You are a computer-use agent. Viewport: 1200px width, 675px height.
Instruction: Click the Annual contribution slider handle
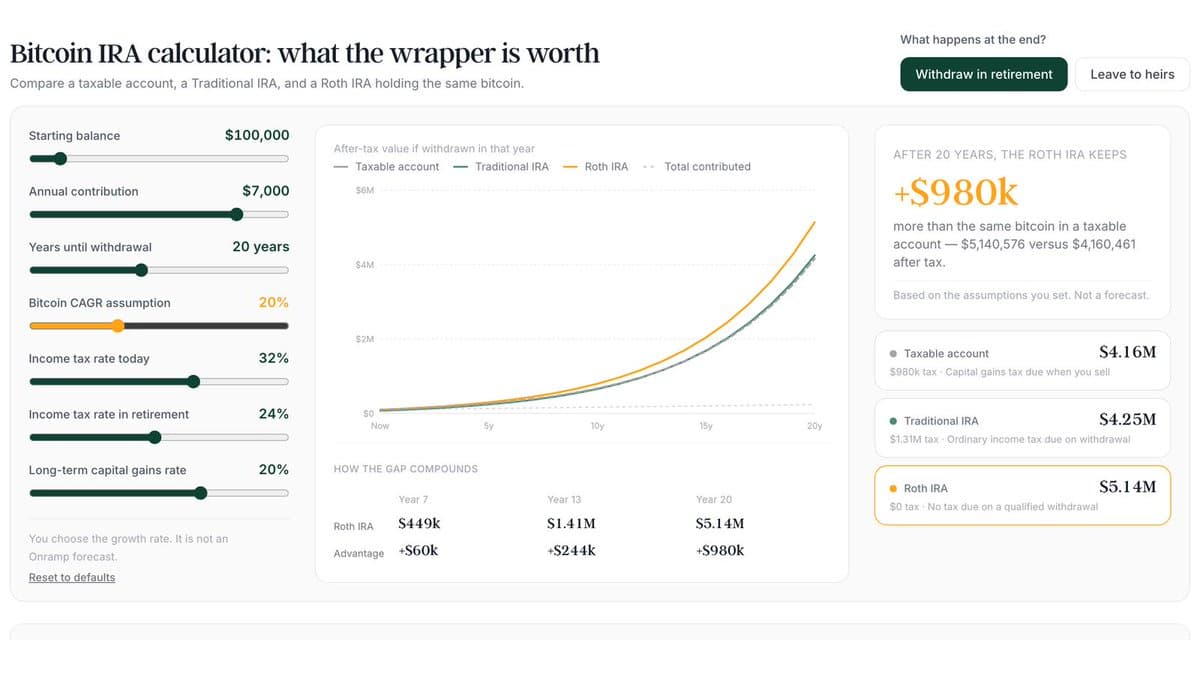(237, 214)
